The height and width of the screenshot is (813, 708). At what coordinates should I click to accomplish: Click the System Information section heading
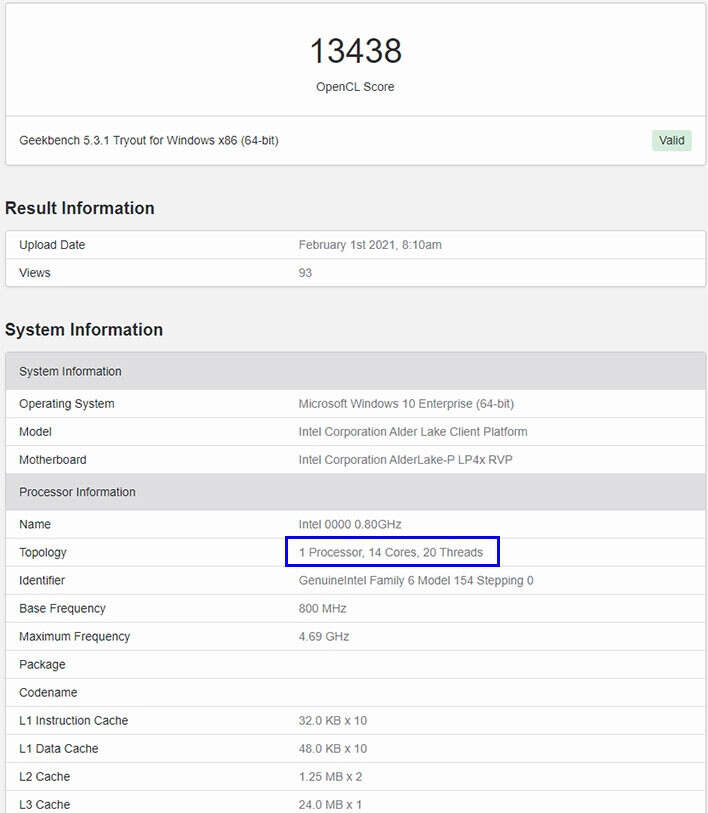(x=84, y=330)
